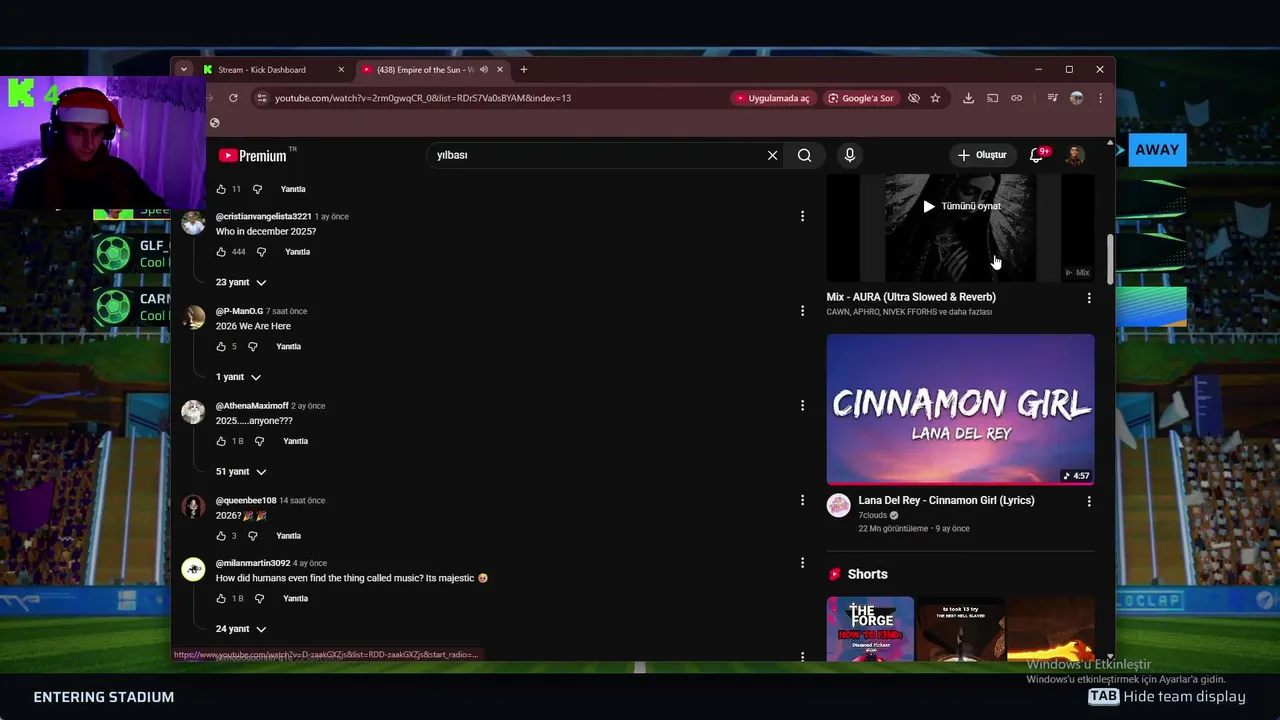Image resolution: width=1280 pixels, height=720 pixels.
Task: Mute audio on Empire of the Sun tab
Action: click(x=484, y=70)
